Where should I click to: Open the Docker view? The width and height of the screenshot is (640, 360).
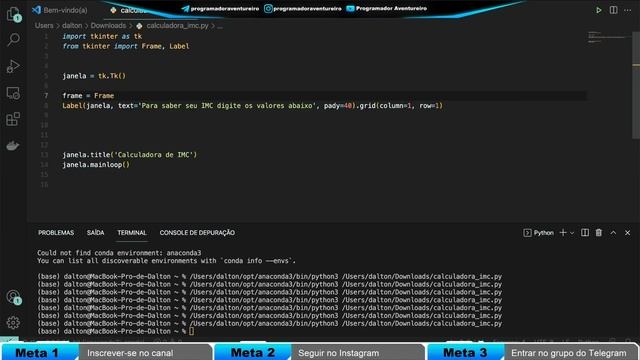13,146
